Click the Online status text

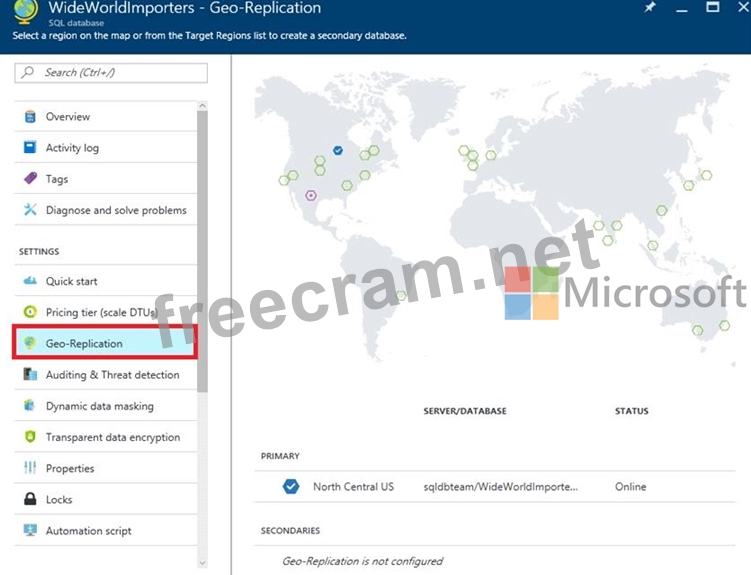pos(630,486)
